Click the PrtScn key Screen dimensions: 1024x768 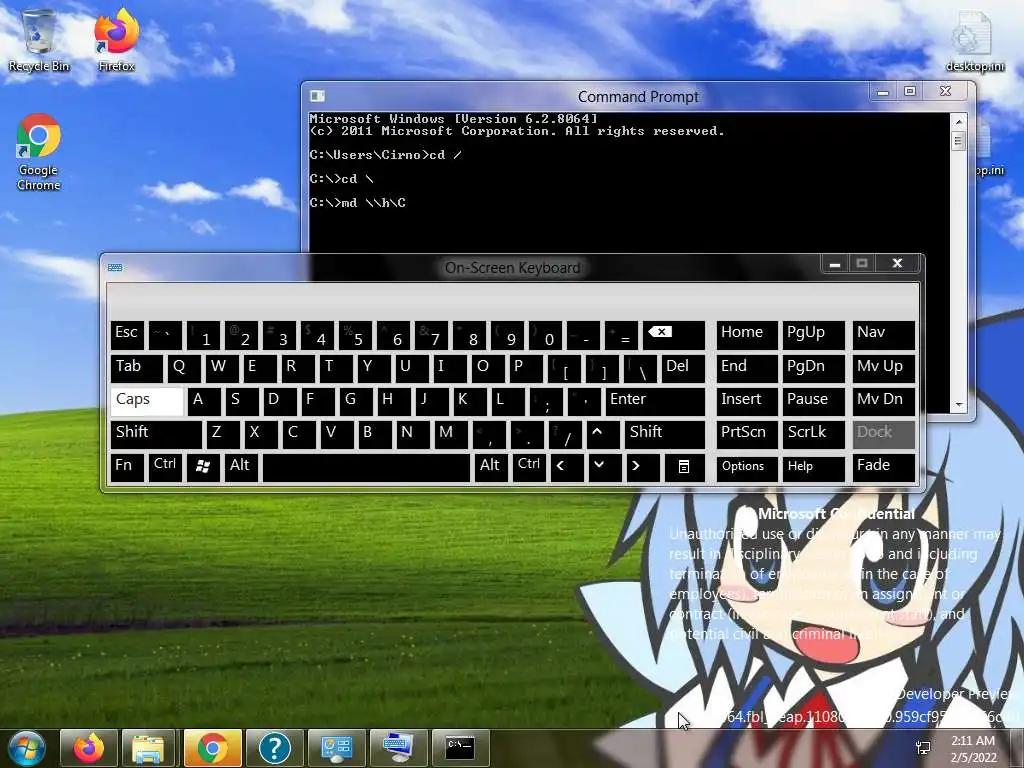point(747,434)
